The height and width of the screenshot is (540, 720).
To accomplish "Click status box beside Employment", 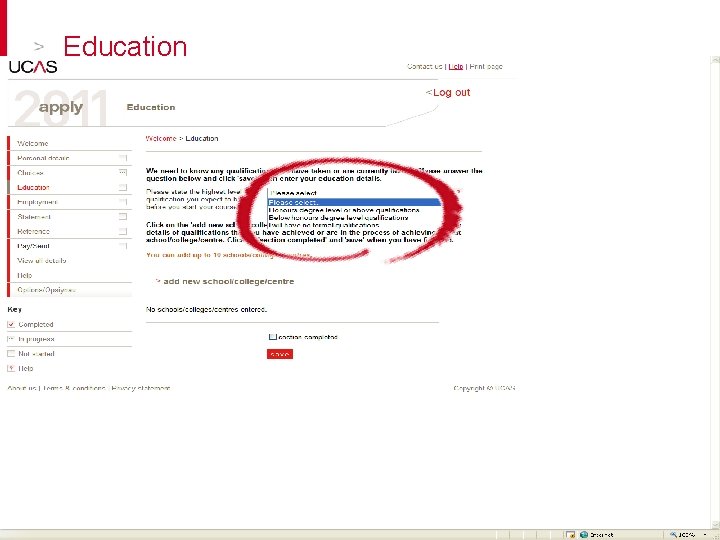I will [123, 202].
